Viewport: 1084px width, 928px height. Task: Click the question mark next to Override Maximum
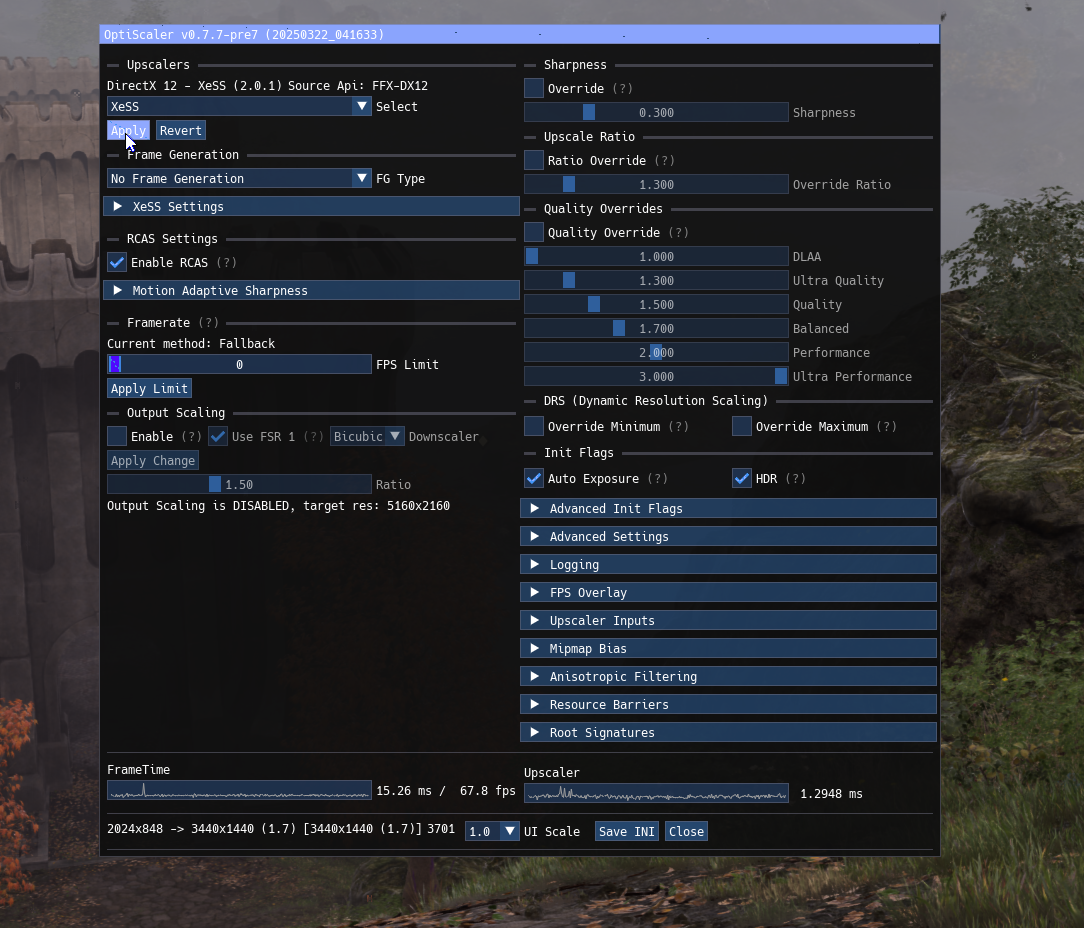click(x=888, y=426)
